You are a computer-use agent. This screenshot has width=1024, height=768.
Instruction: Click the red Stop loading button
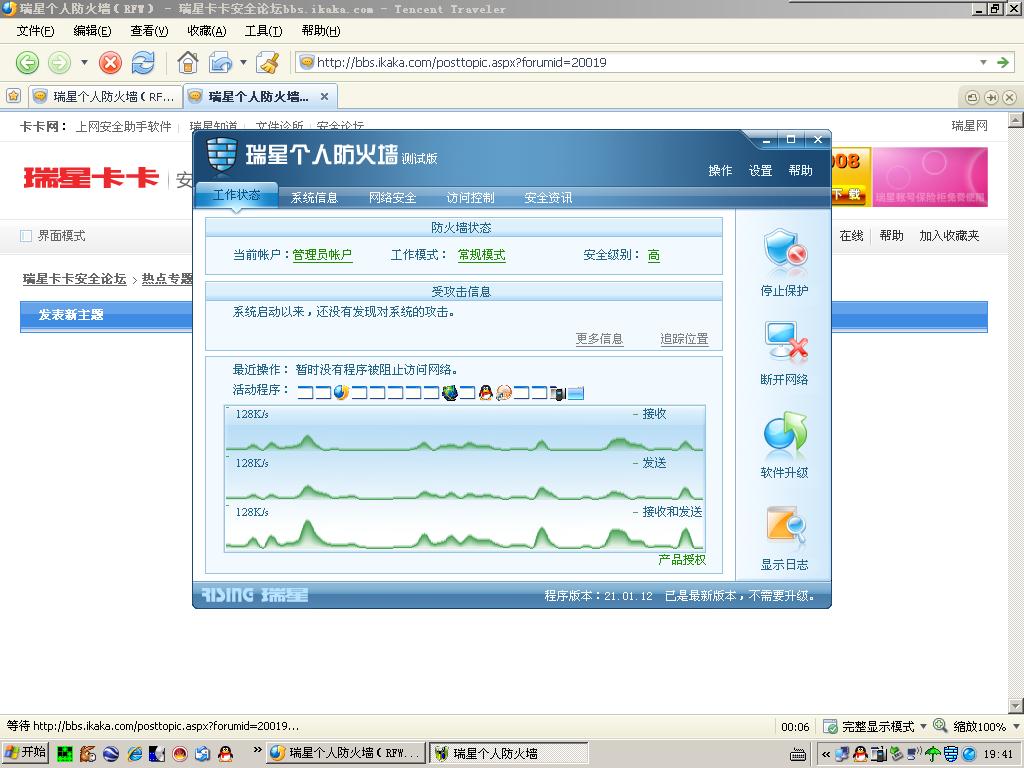point(110,63)
